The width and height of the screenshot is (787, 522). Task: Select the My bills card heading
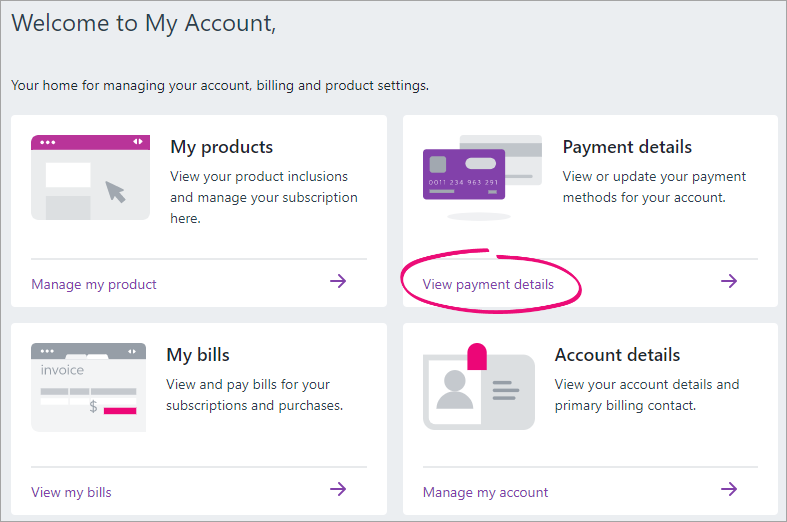pos(198,355)
